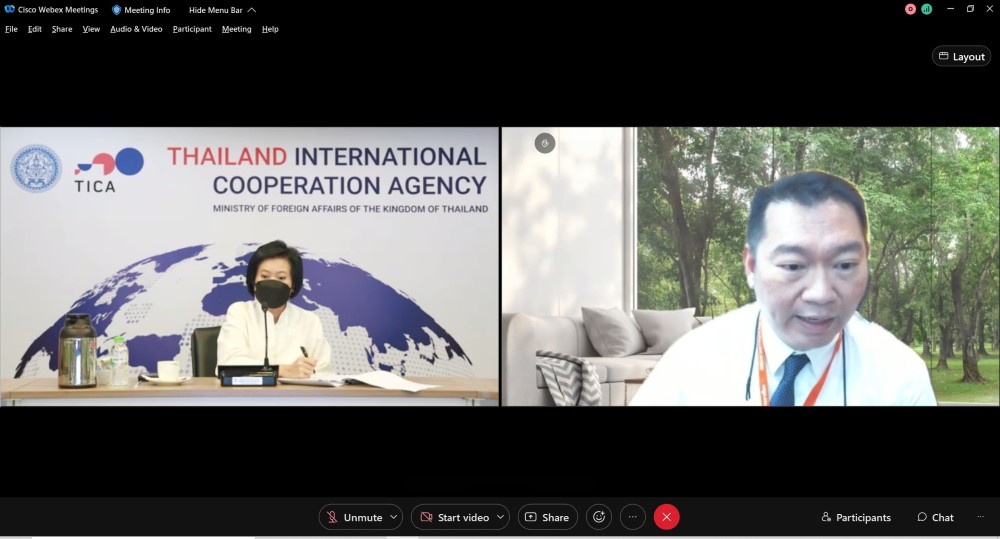1000x539 pixels.
Task: Open the Chat panel
Action: coord(935,517)
